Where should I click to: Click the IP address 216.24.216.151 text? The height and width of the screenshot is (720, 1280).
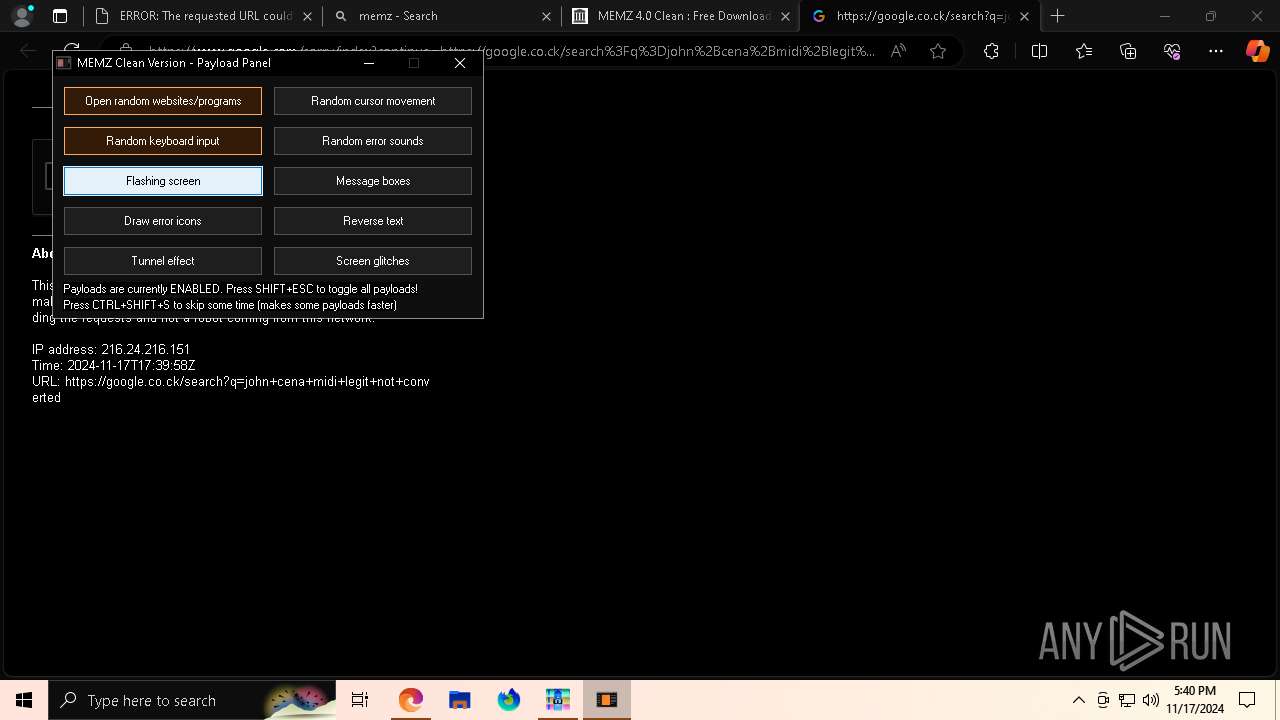[111, 350]
